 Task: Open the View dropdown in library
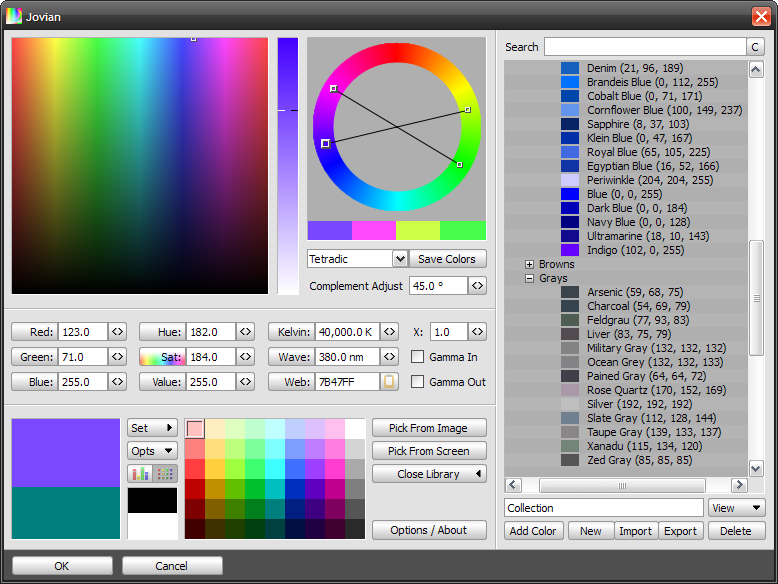(736, 508)
